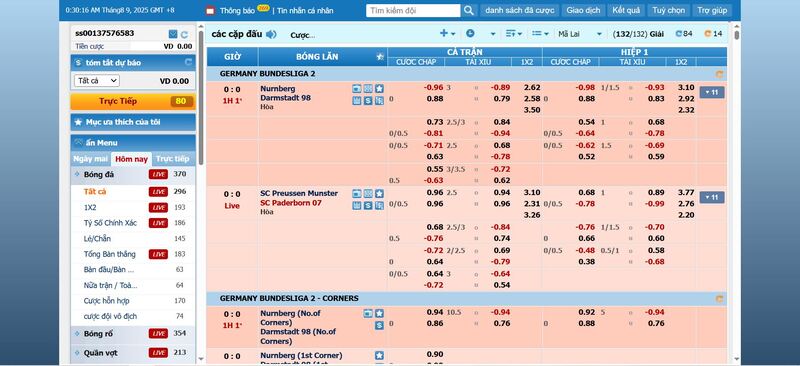Click the speaker icon beside các cặp đấu
Image resolution: width=800 pixels, height=366 pixels.
tap(271, 34)
